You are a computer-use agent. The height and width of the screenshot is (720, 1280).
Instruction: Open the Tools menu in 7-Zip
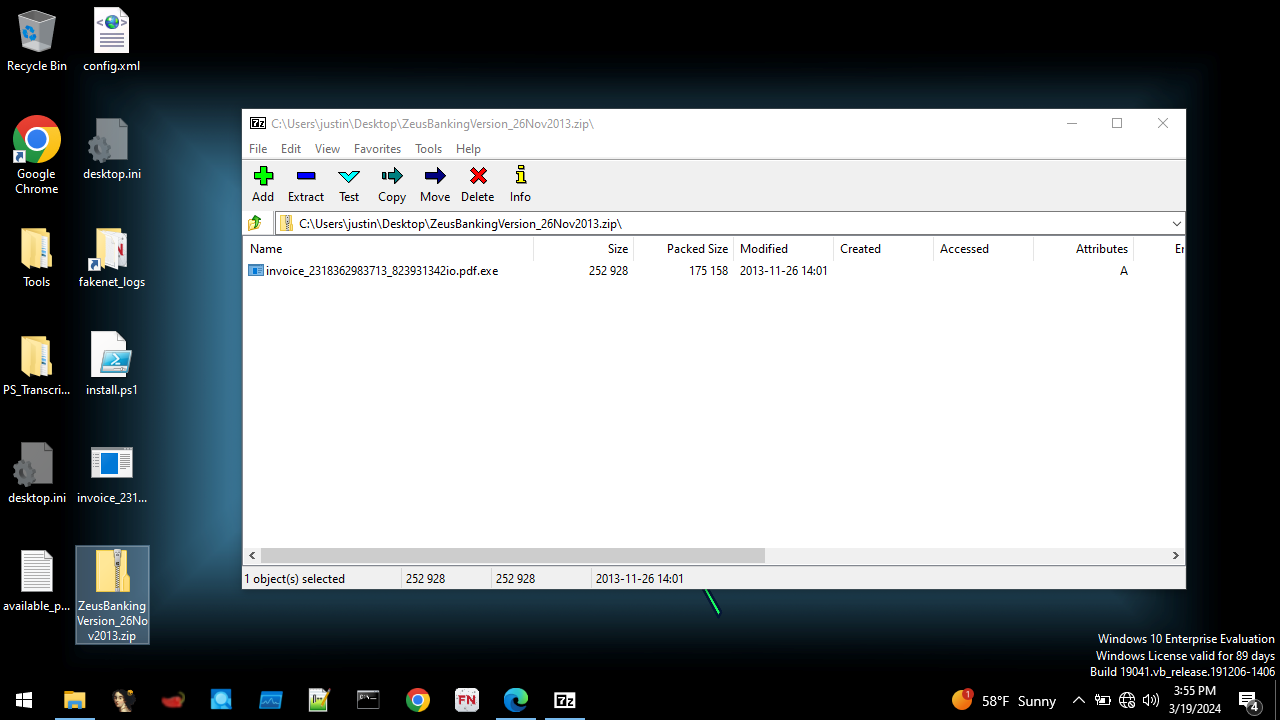(428, 148)
